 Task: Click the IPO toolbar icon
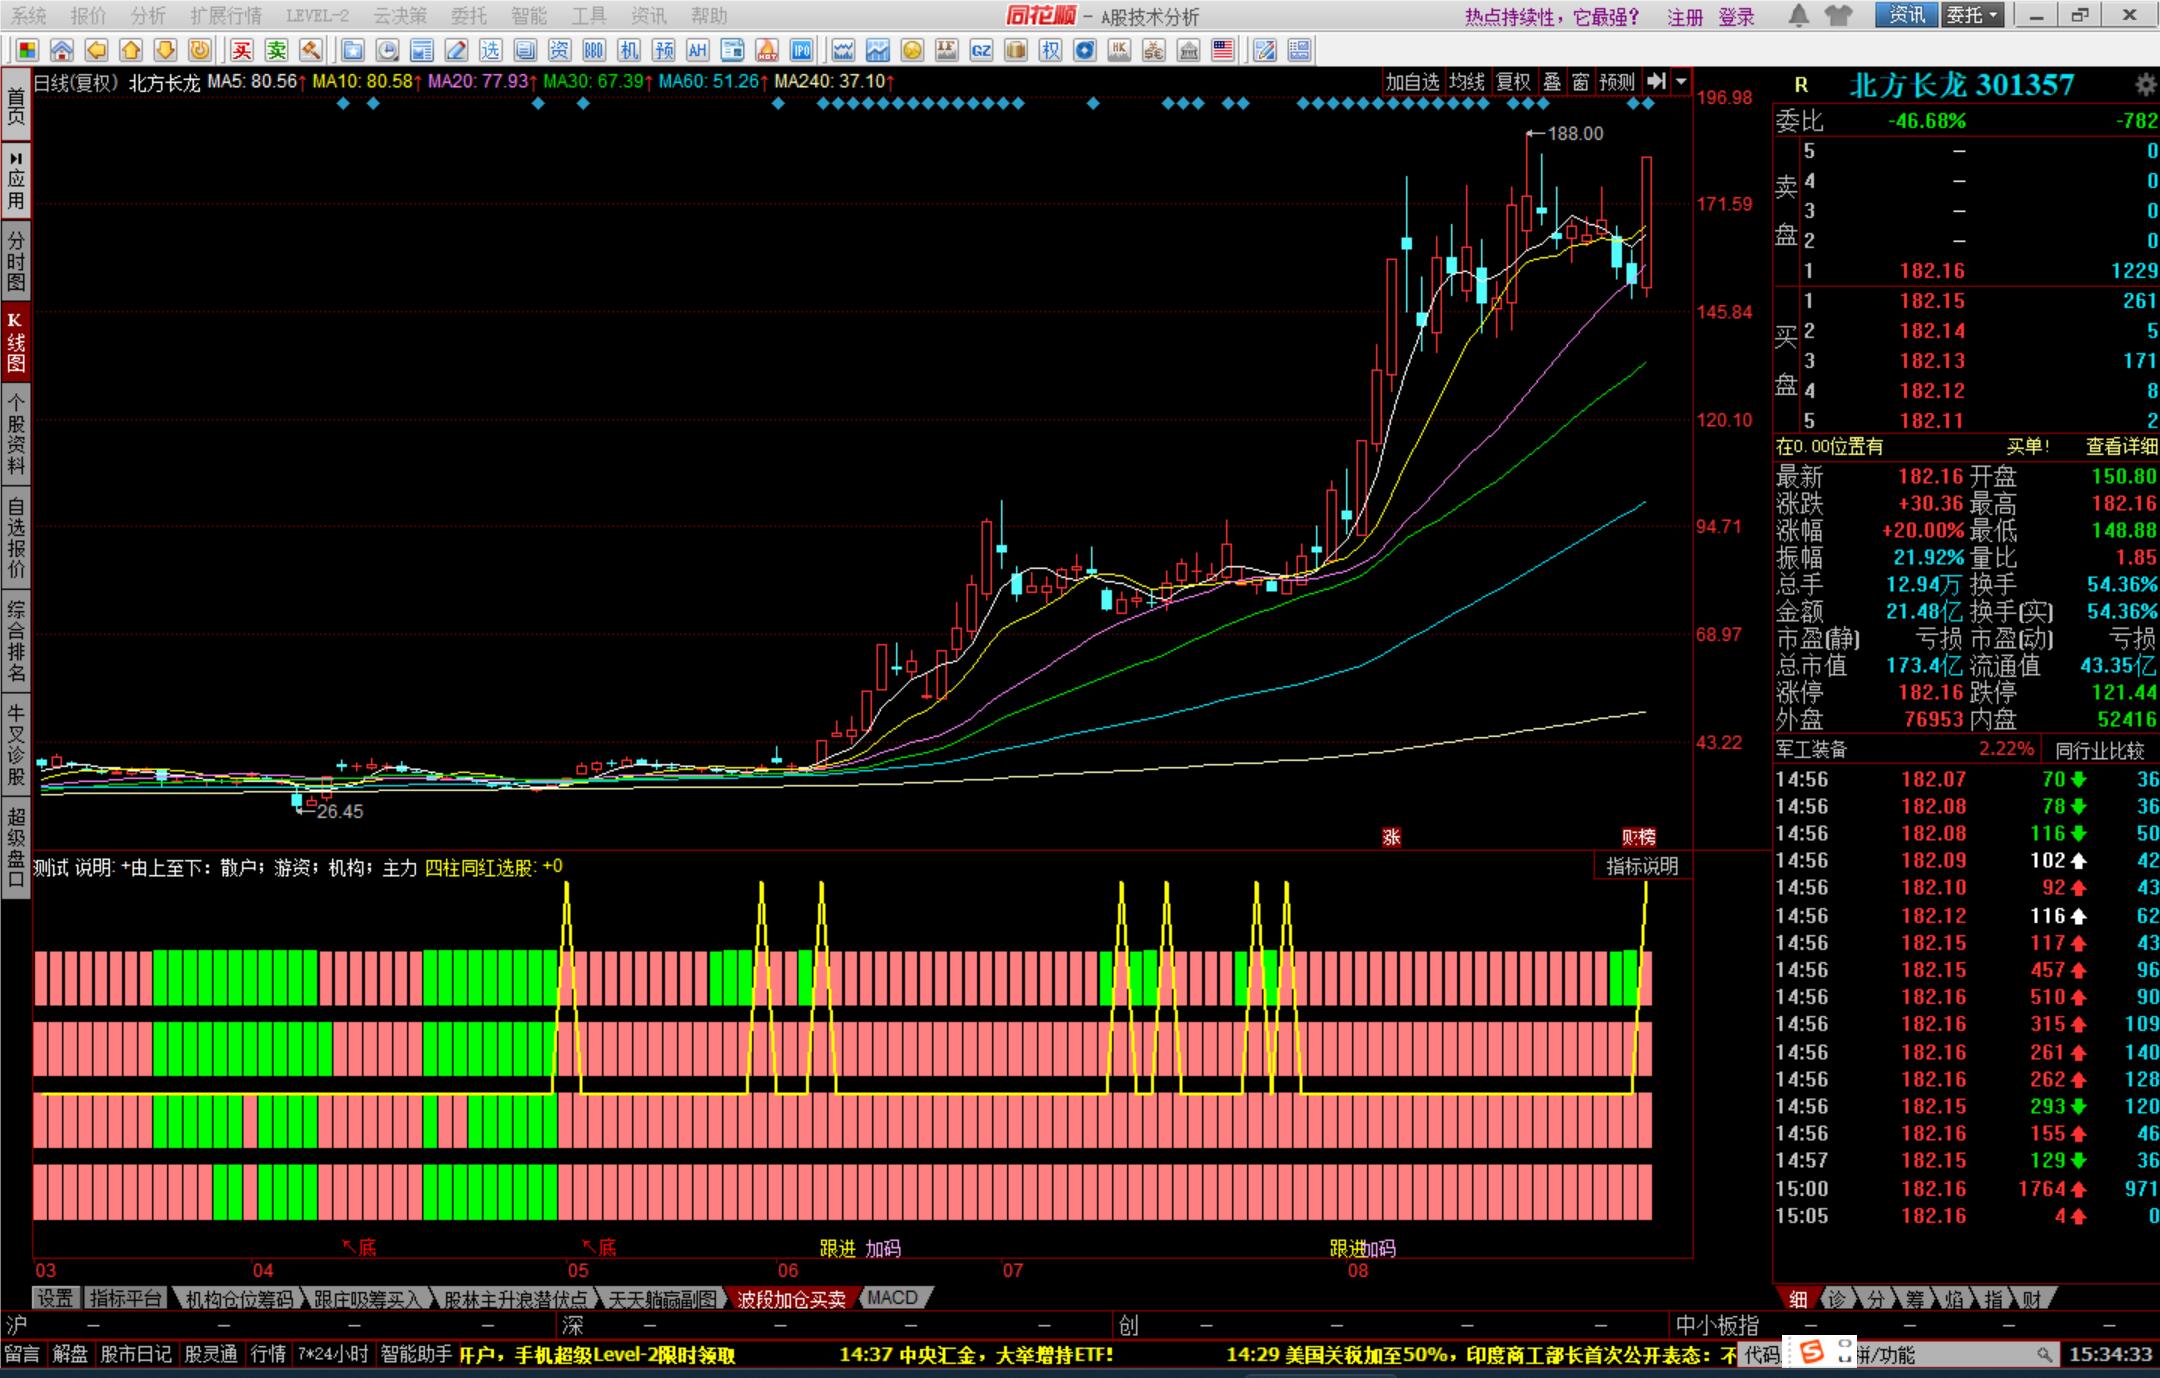pyautogui.click(x=801, y=50)
